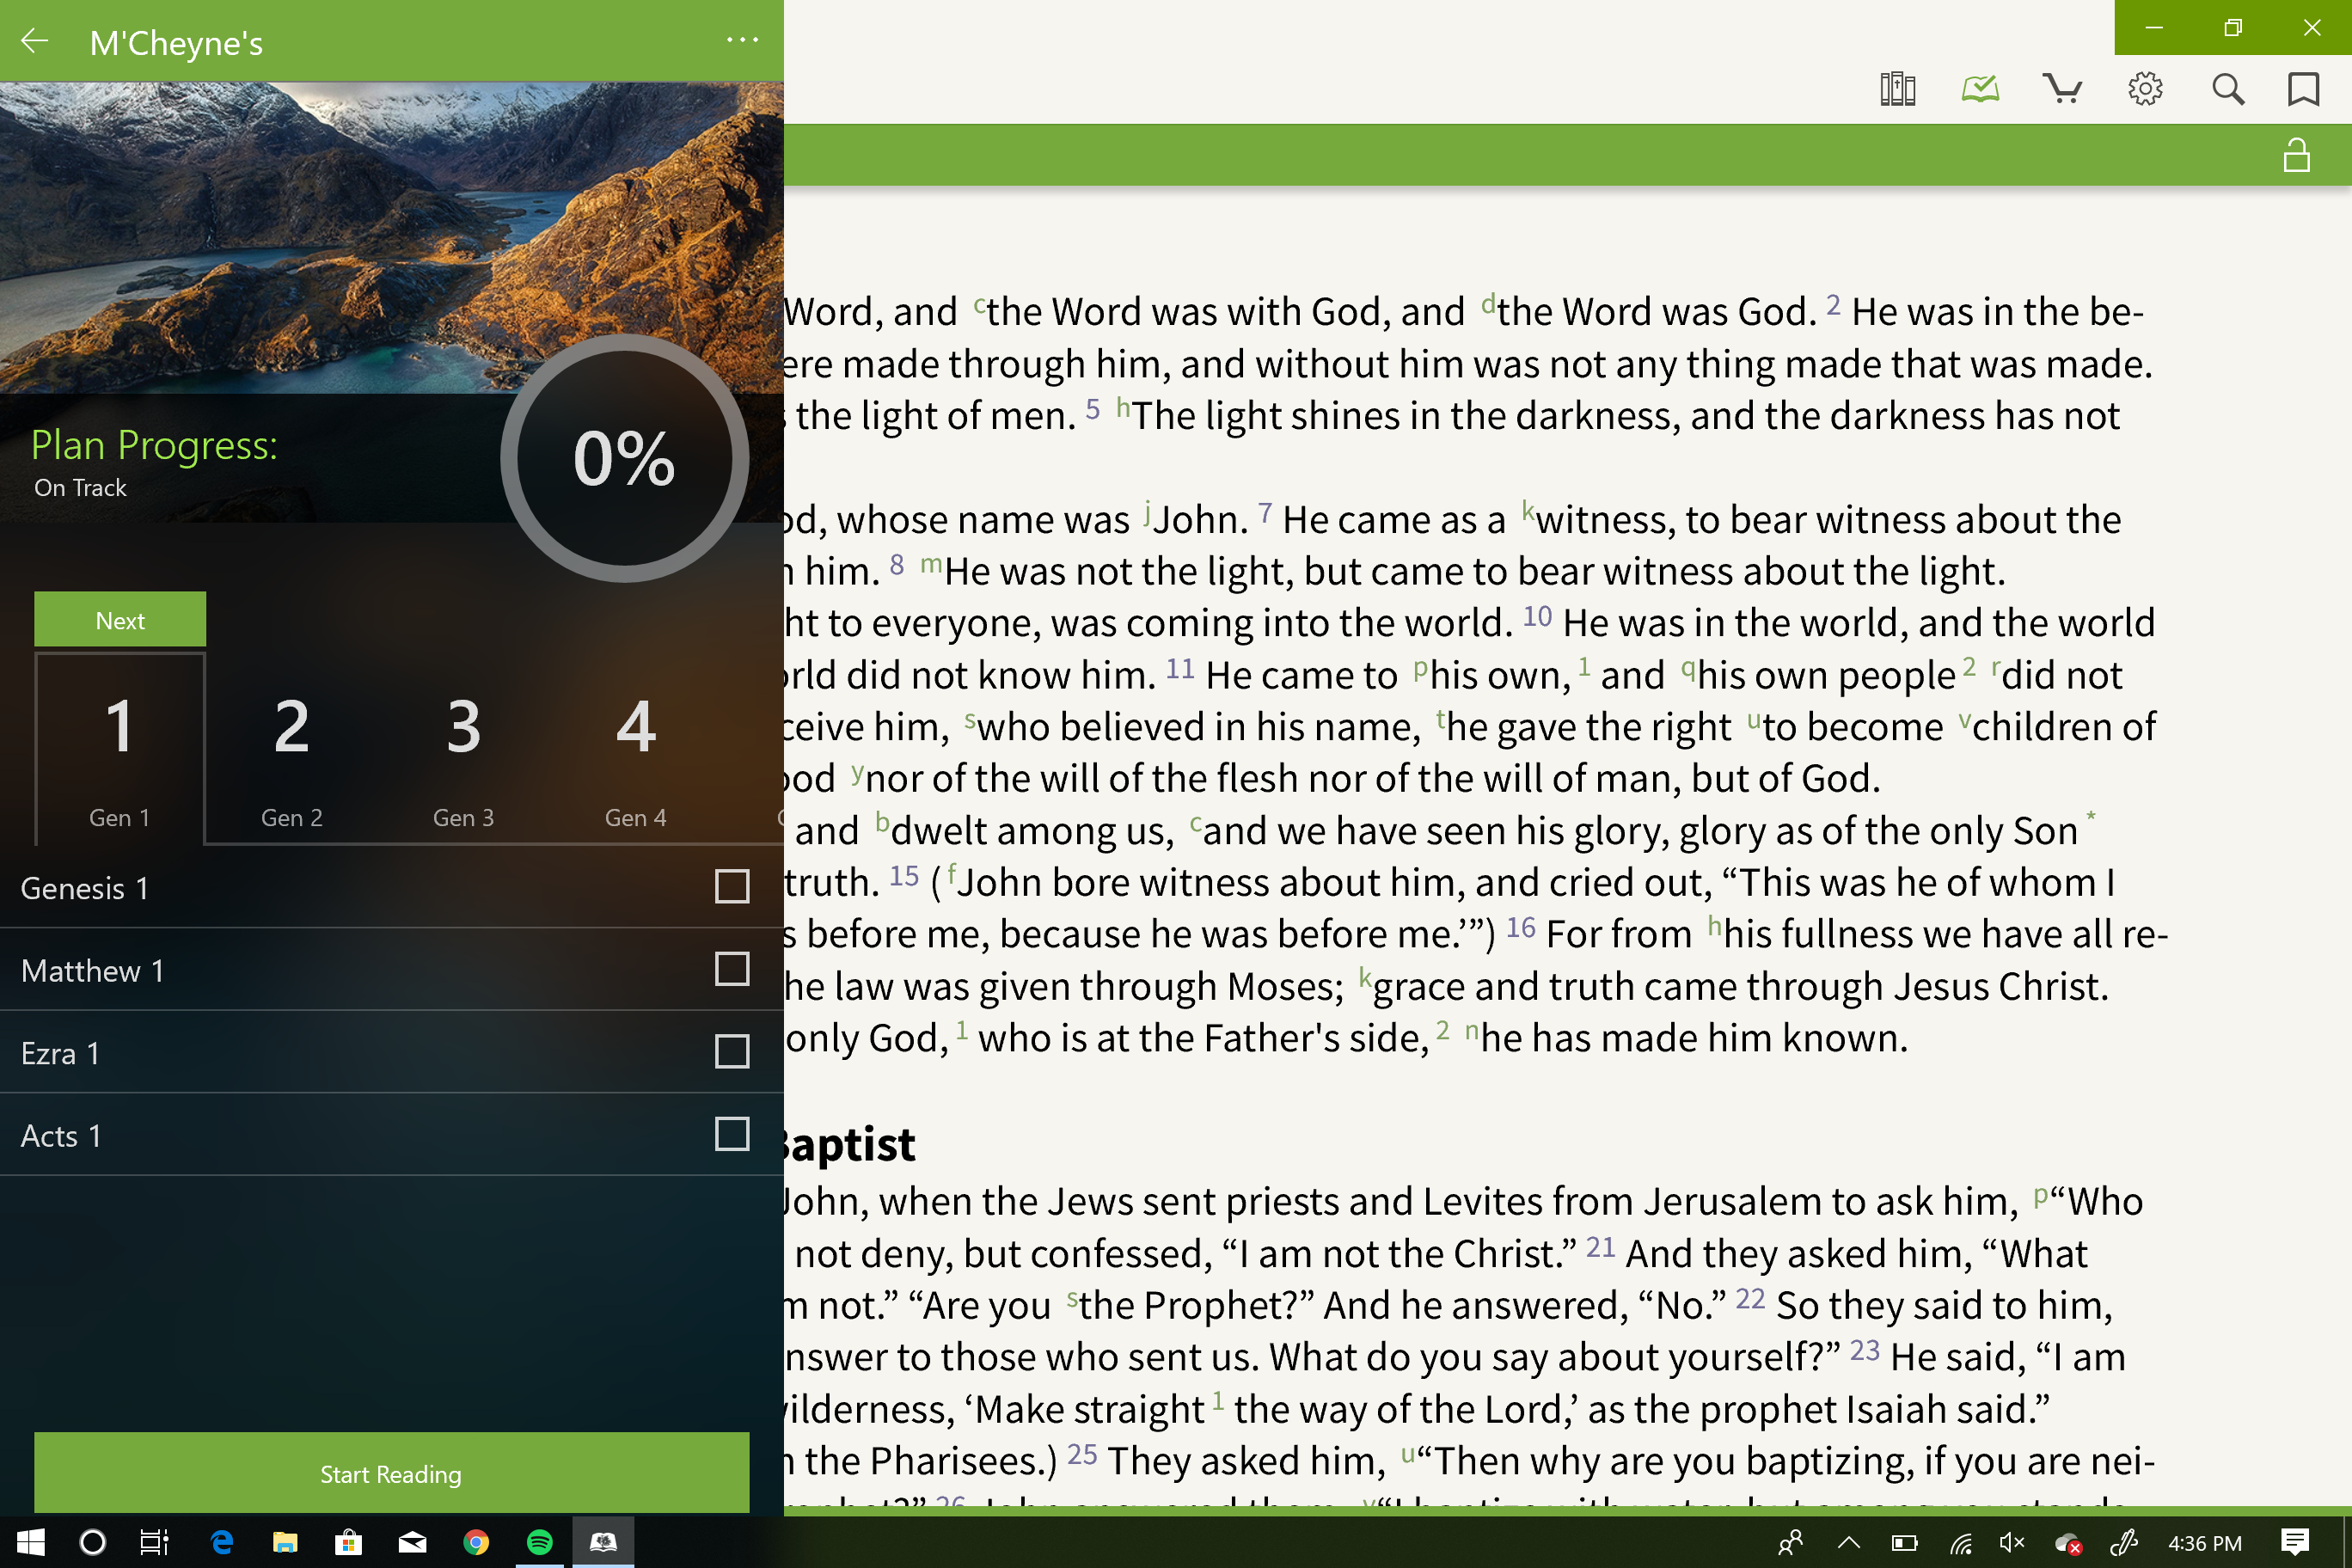Open Cortana circle on taskbar

point(92,1543)
